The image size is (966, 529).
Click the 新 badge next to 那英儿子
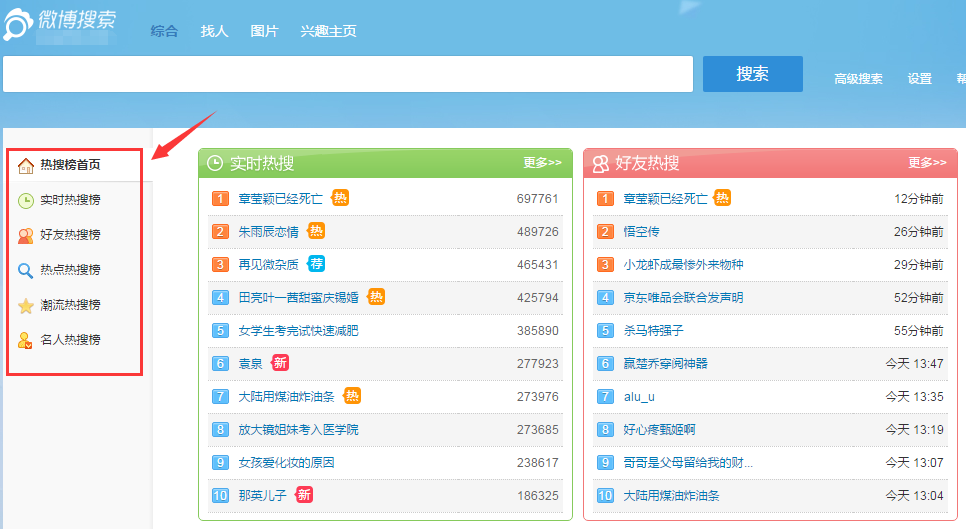point(304,495)
